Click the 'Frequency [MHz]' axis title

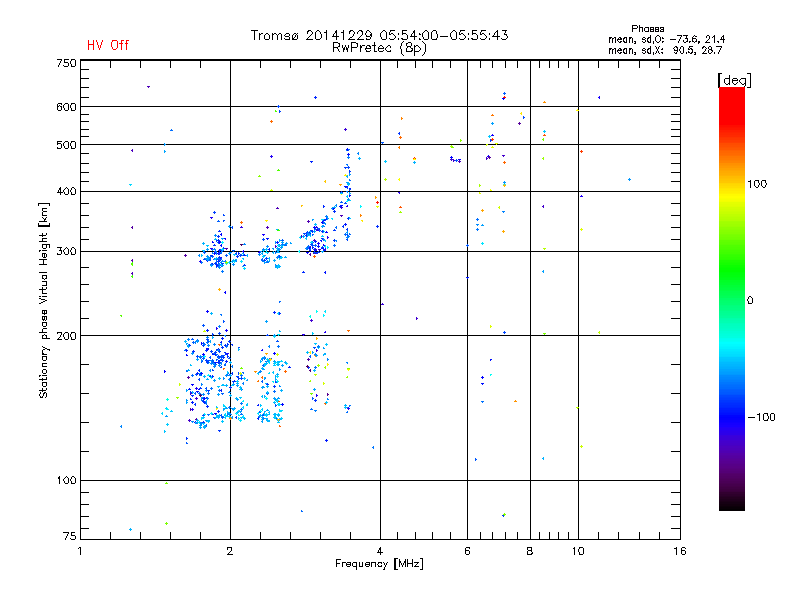point(379,564)
